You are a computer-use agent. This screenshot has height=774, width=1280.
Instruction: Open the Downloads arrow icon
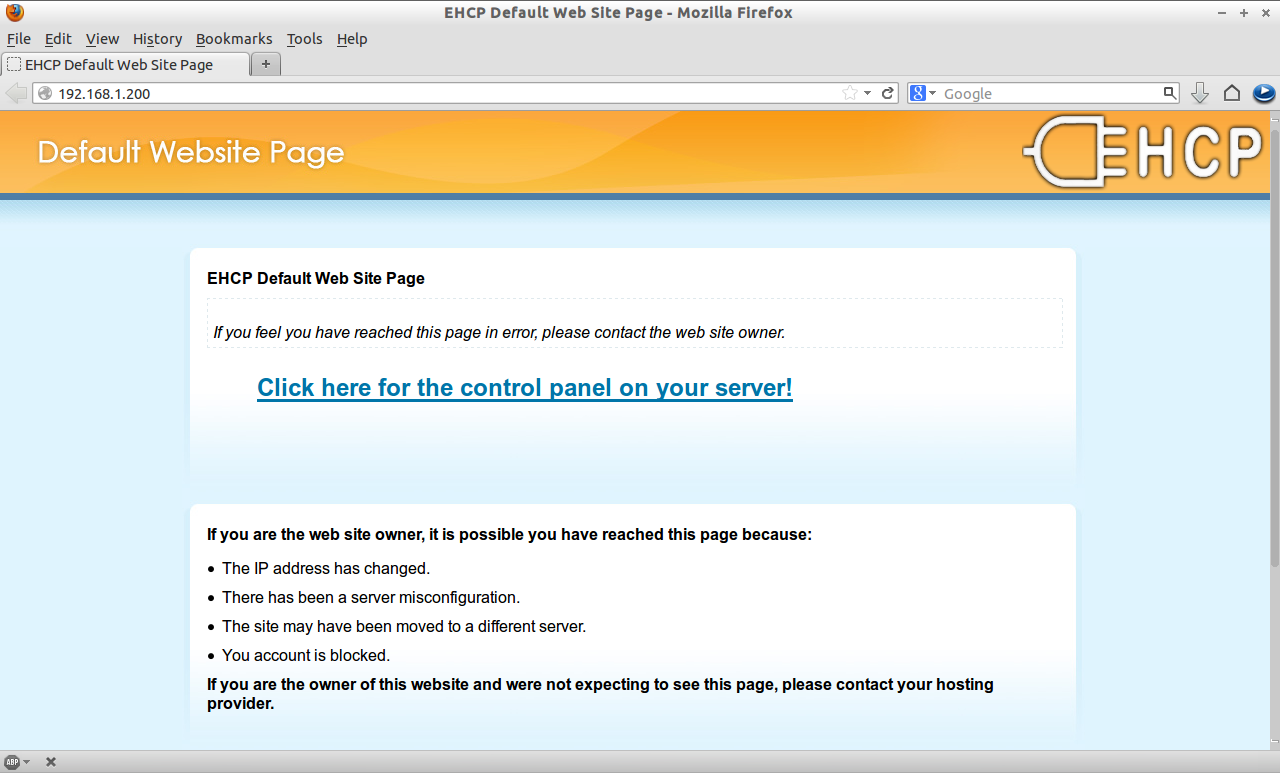(1200, 93)
